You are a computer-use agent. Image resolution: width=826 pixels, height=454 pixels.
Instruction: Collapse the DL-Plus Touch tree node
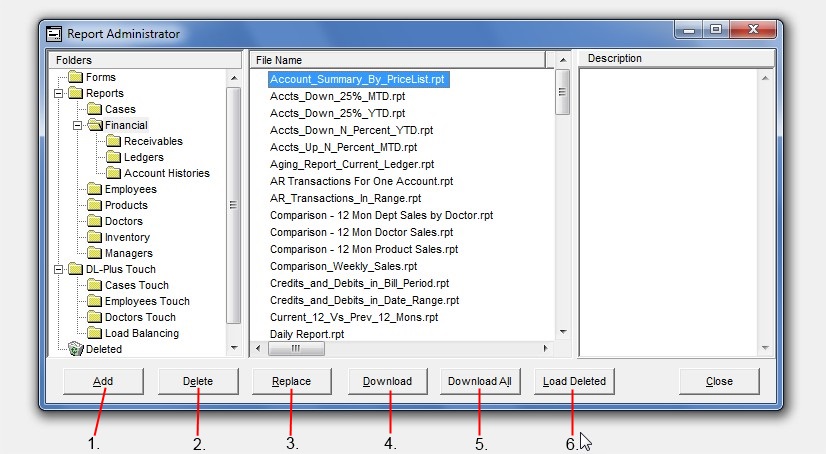pos(59,269)
